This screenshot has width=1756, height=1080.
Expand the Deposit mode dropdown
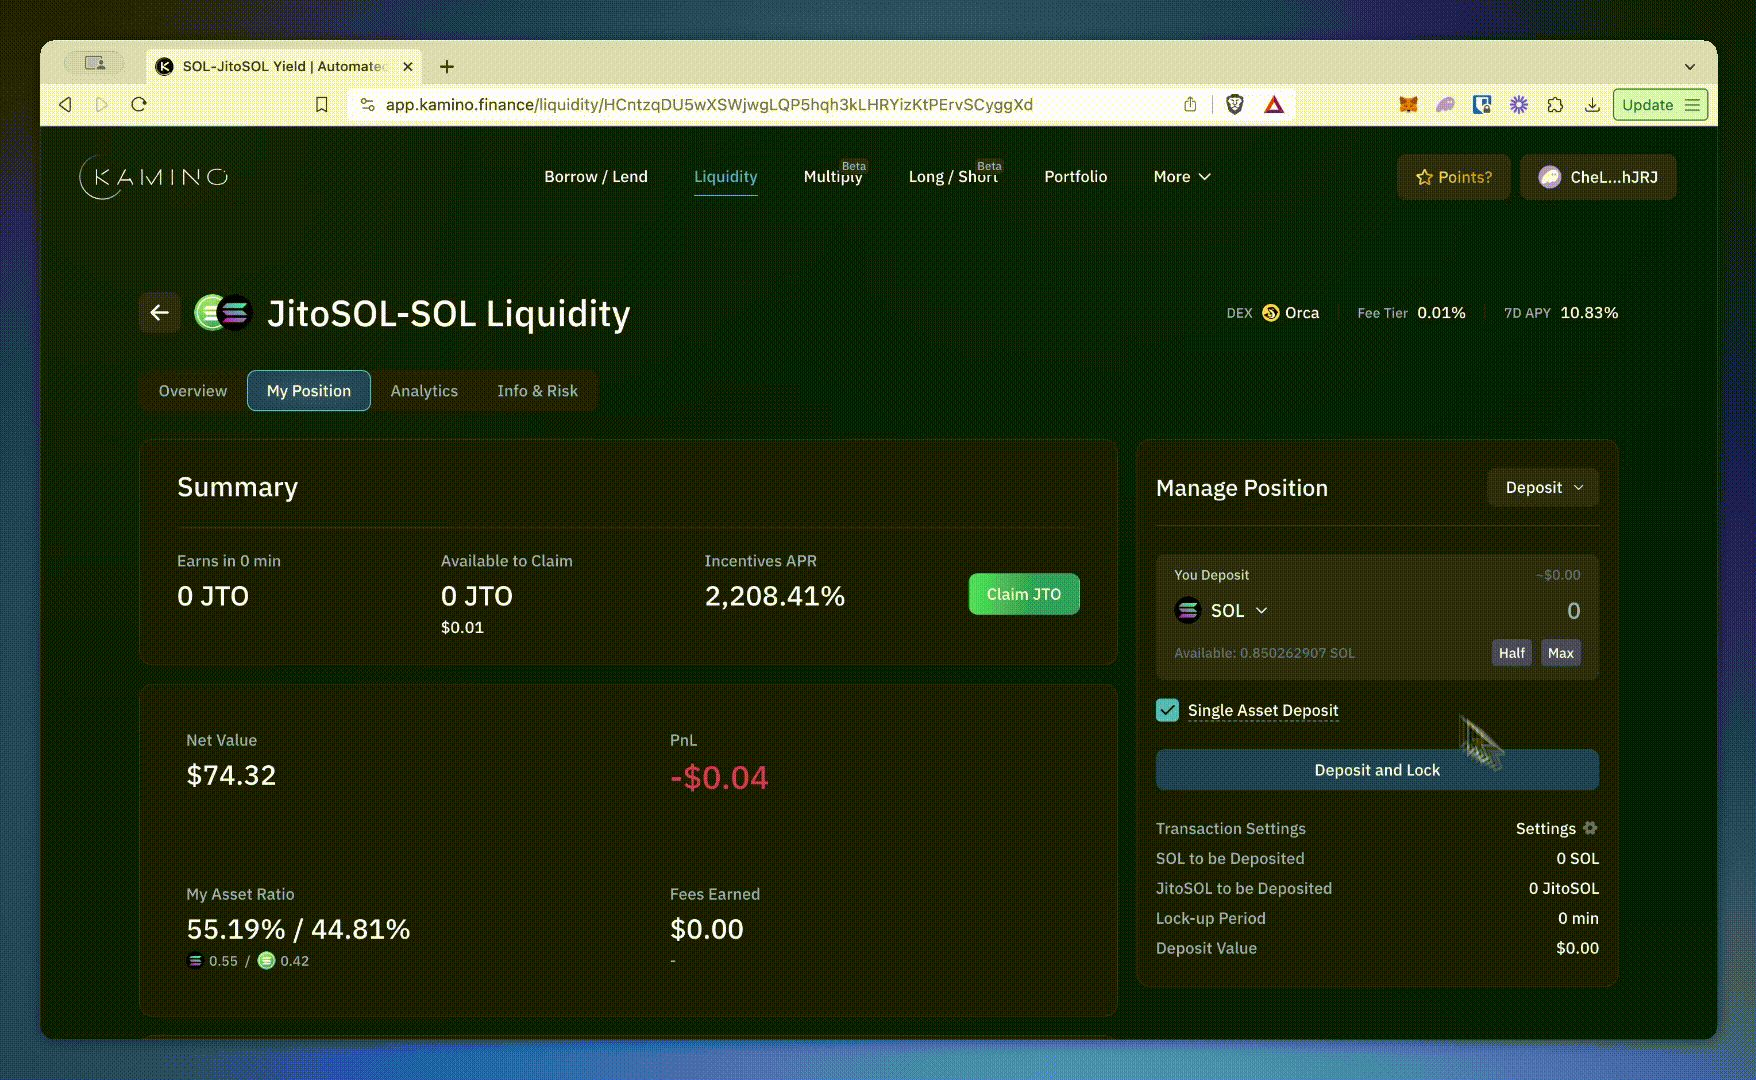click(x=1543, y=488)
